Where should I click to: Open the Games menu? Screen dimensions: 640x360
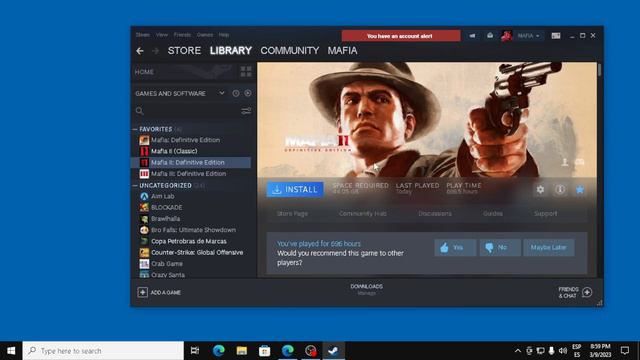(x=204, y=35)
